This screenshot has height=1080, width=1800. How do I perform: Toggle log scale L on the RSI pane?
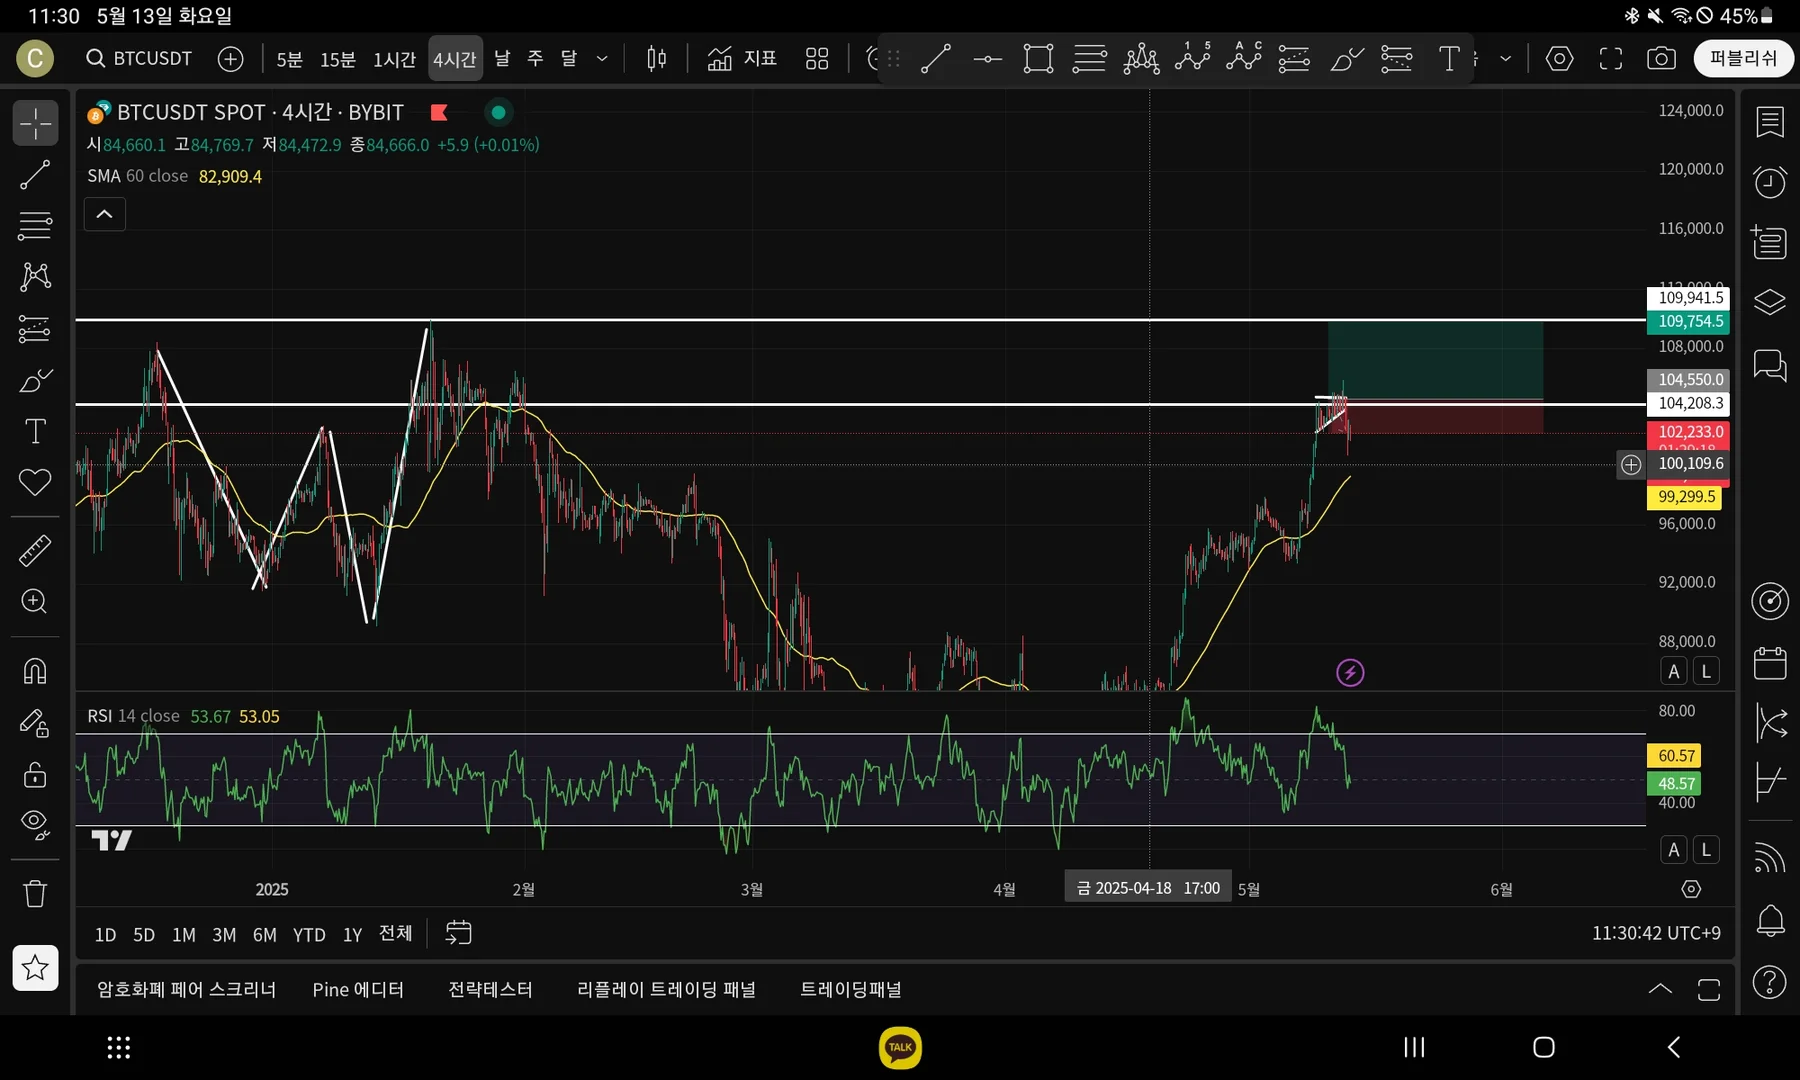pos(1706,850)
